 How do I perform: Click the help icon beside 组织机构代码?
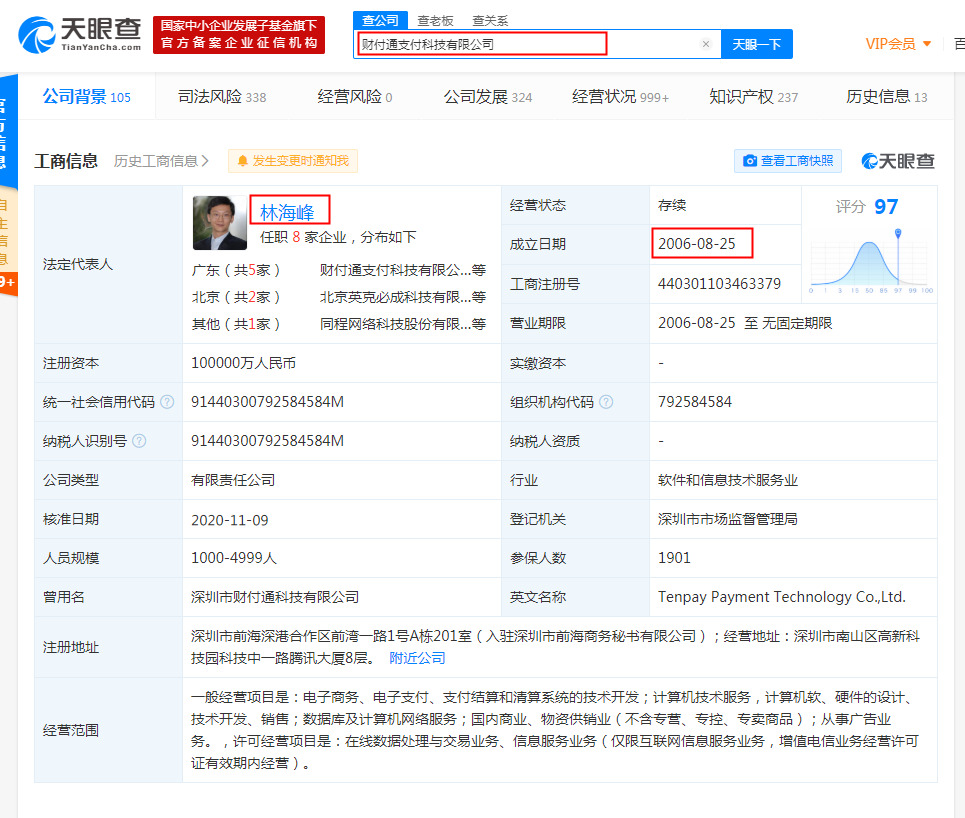point(606,402)
